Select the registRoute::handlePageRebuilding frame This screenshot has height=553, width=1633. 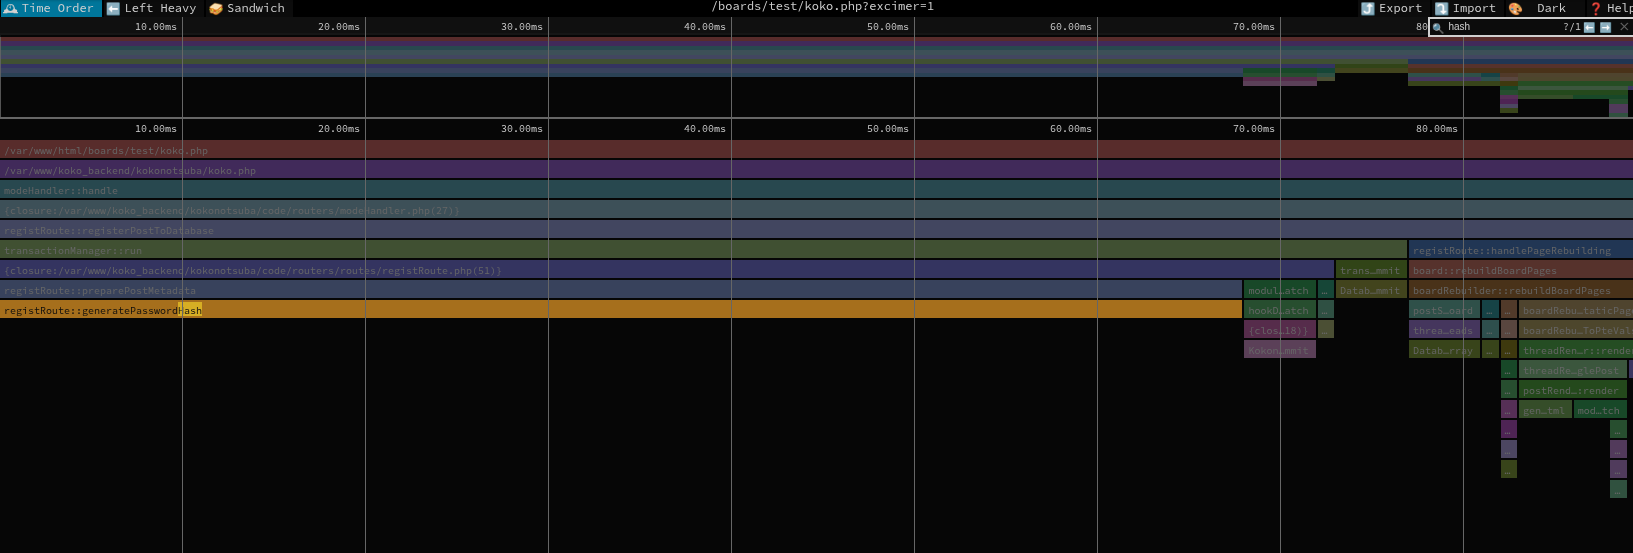[1519, 250]
